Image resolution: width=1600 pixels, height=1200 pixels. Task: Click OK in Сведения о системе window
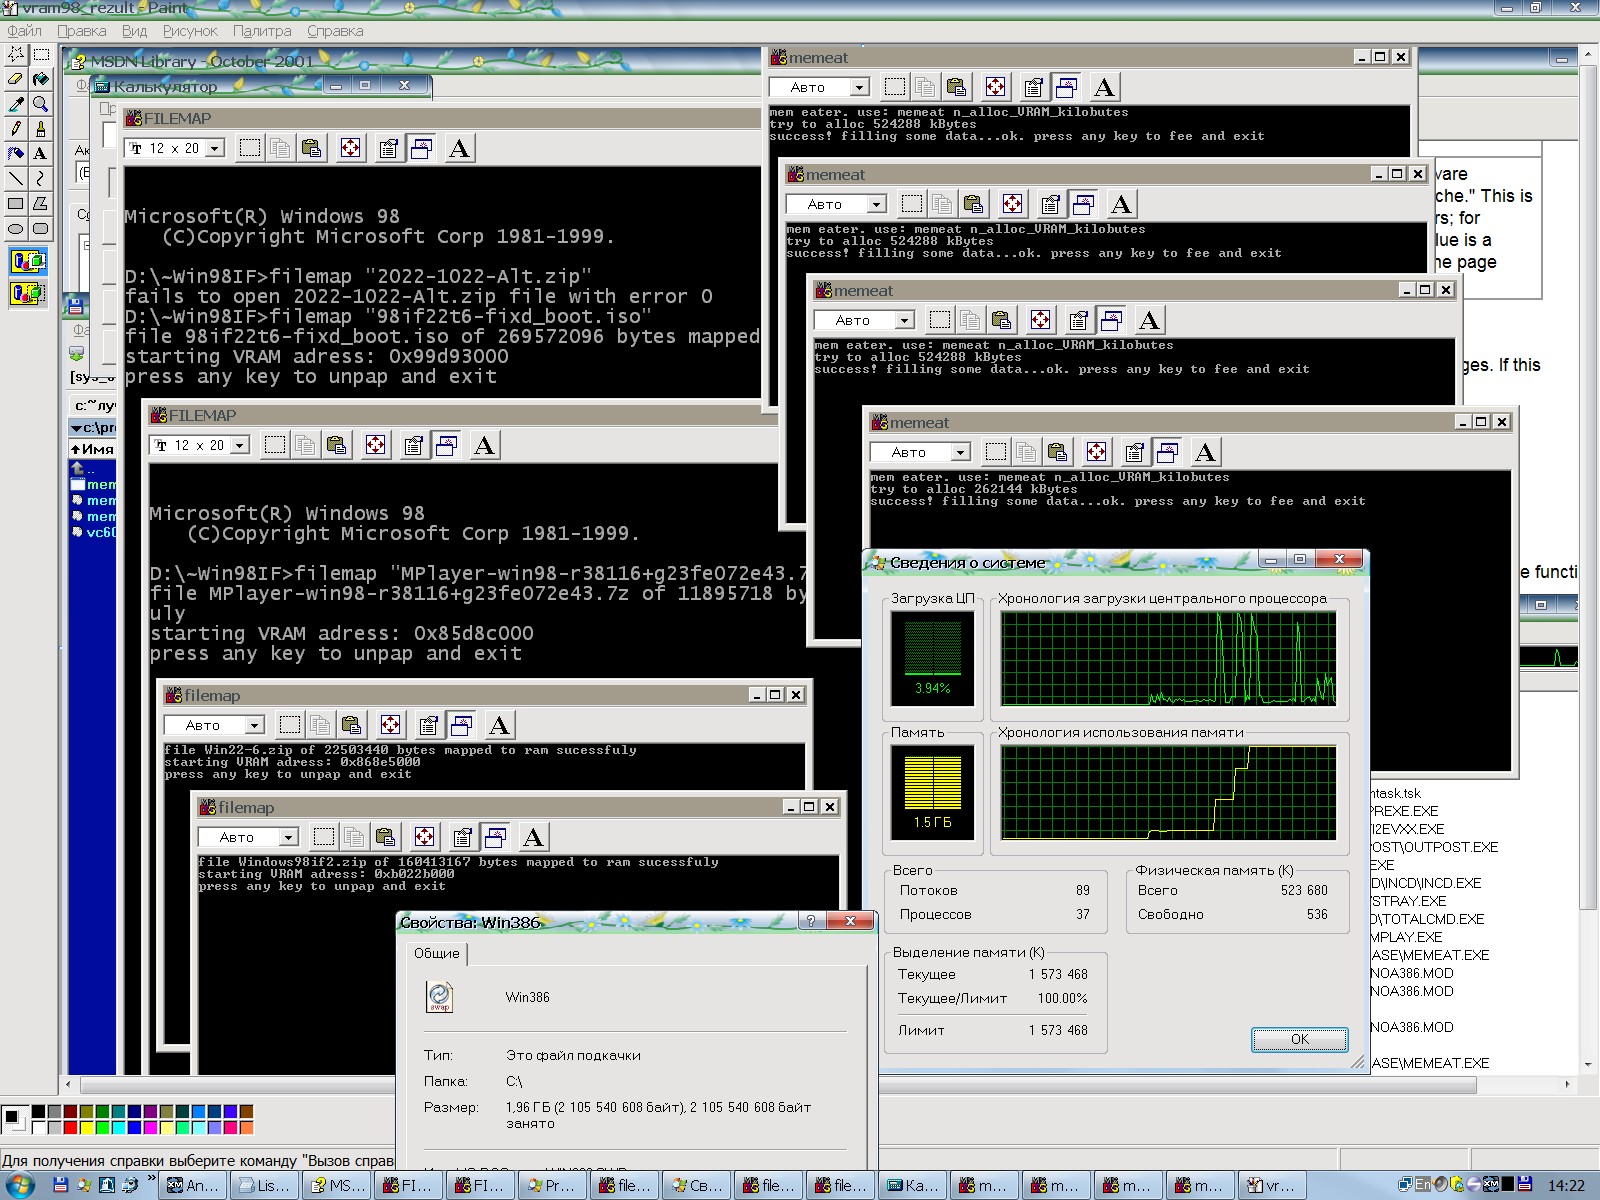tap(1299, 1039)
